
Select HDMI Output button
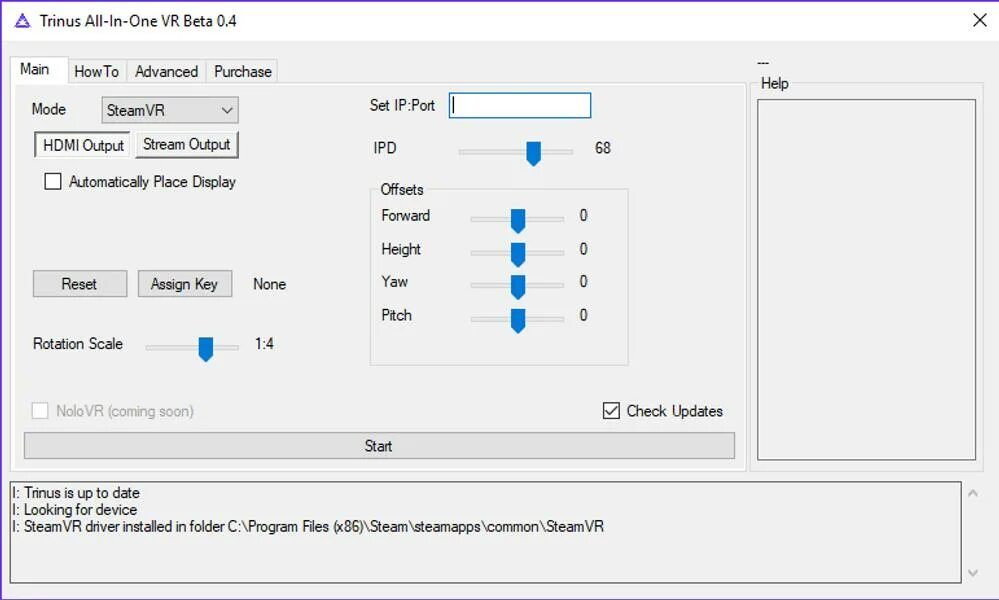[x=83, y=145]
